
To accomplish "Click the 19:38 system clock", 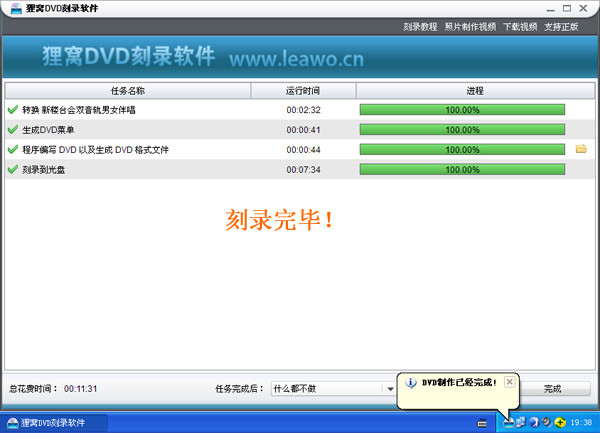I will click(x=581, y=422).
